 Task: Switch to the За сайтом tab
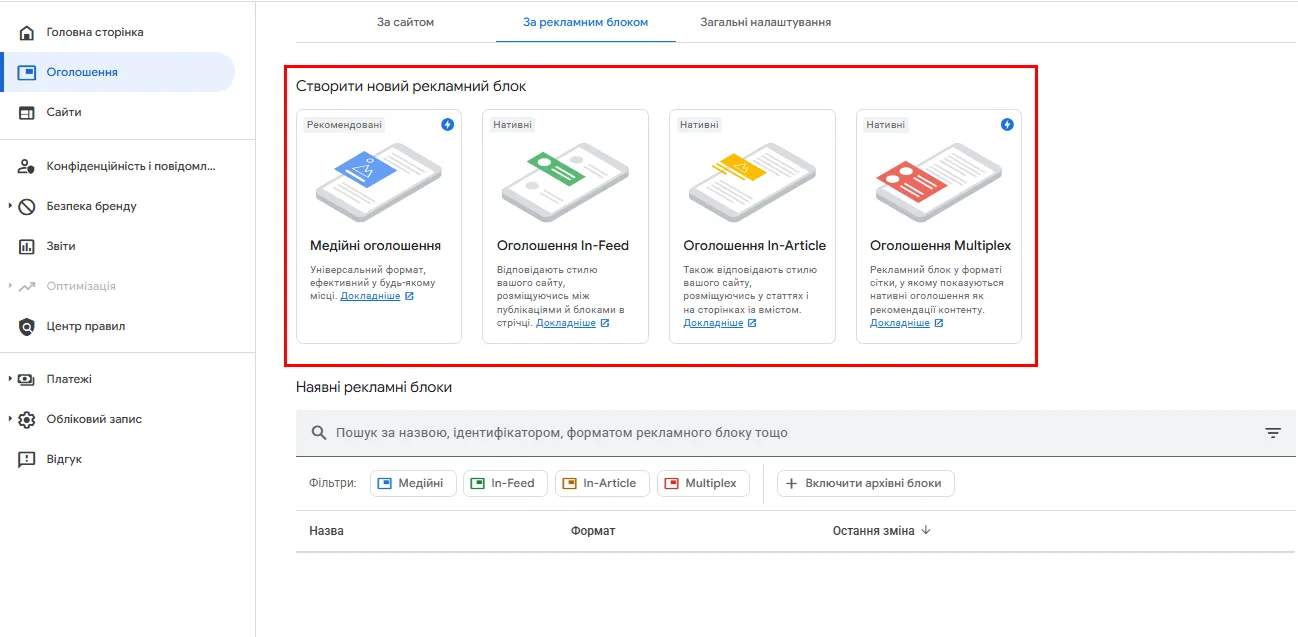coord(405,22)
